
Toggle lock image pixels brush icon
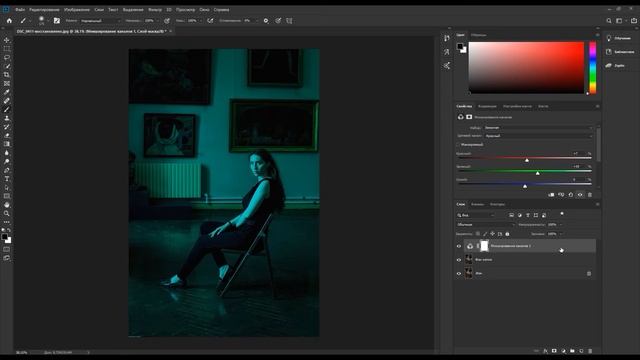[x=485, y=234]
